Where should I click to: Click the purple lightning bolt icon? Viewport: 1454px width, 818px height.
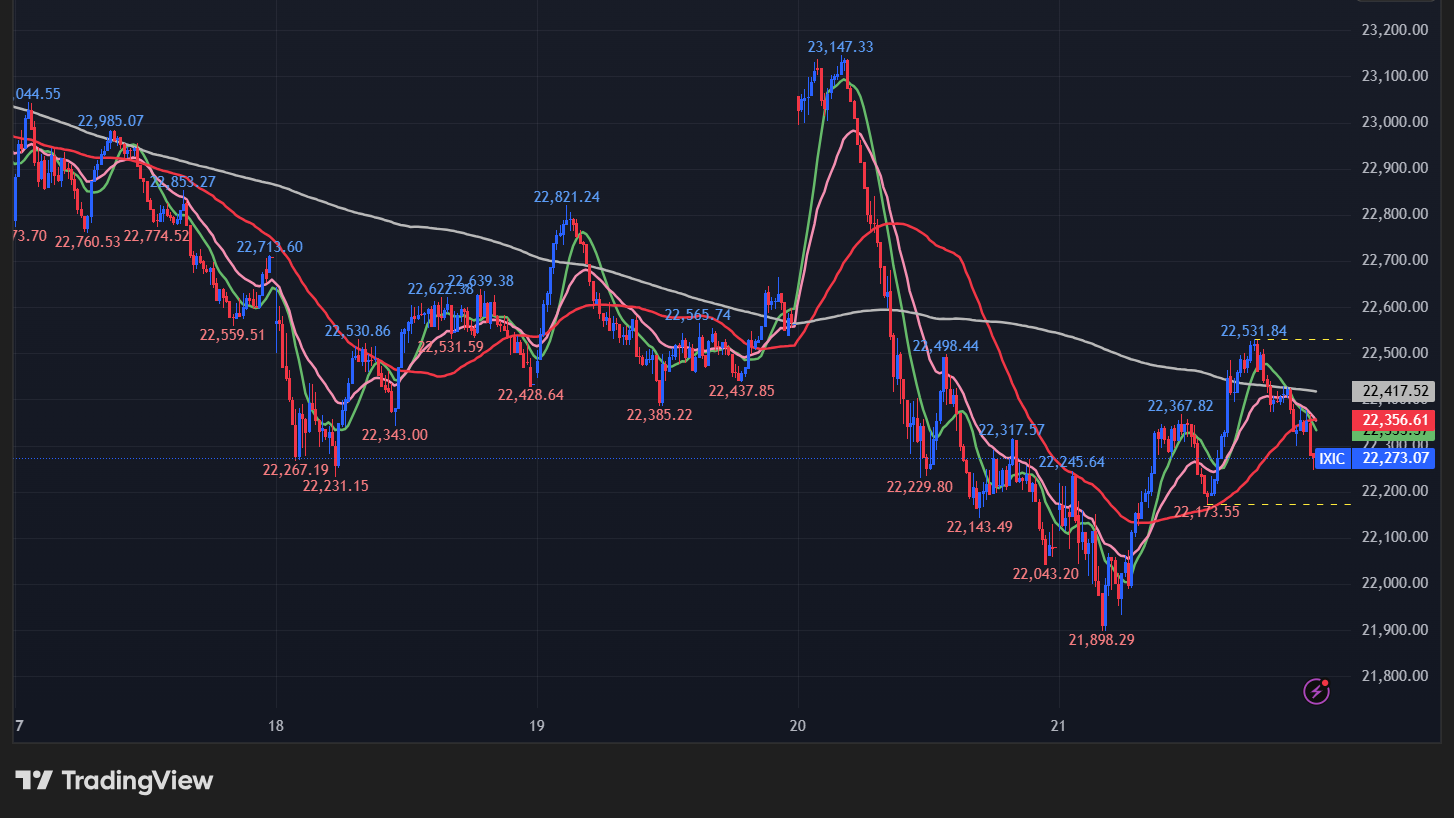coord(1317,691)
